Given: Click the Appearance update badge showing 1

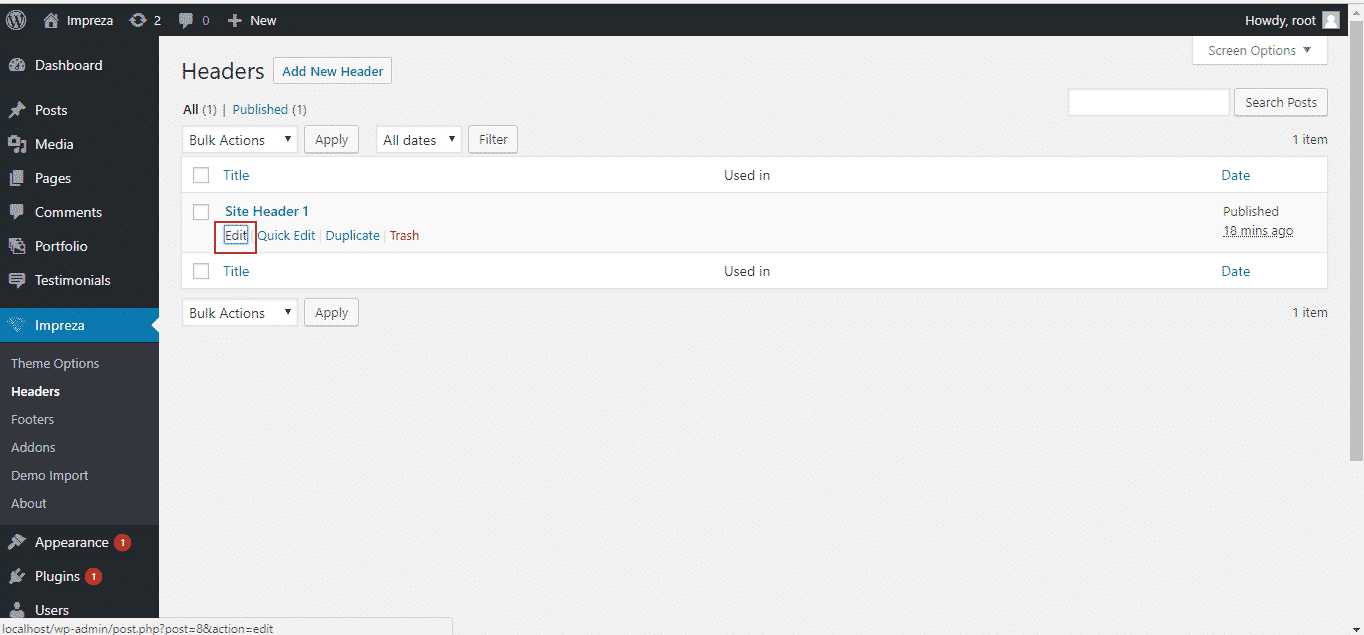Looking at the screenshot, I should coord(122,543).
